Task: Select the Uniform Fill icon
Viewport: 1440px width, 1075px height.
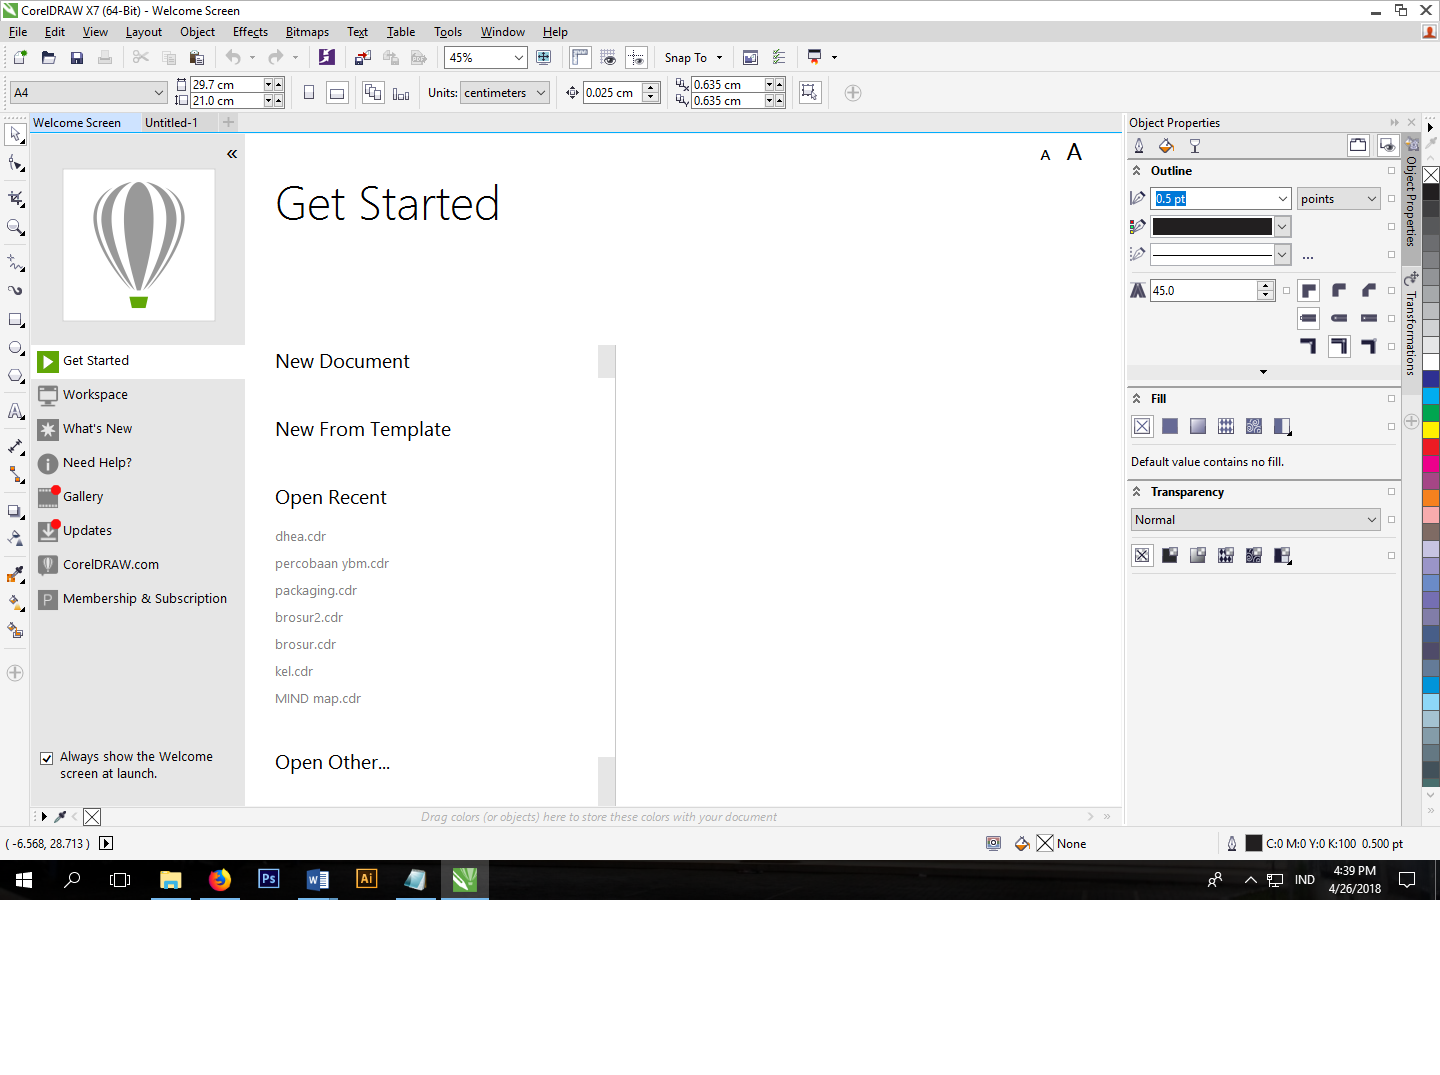Action: tap(1170, 427)
